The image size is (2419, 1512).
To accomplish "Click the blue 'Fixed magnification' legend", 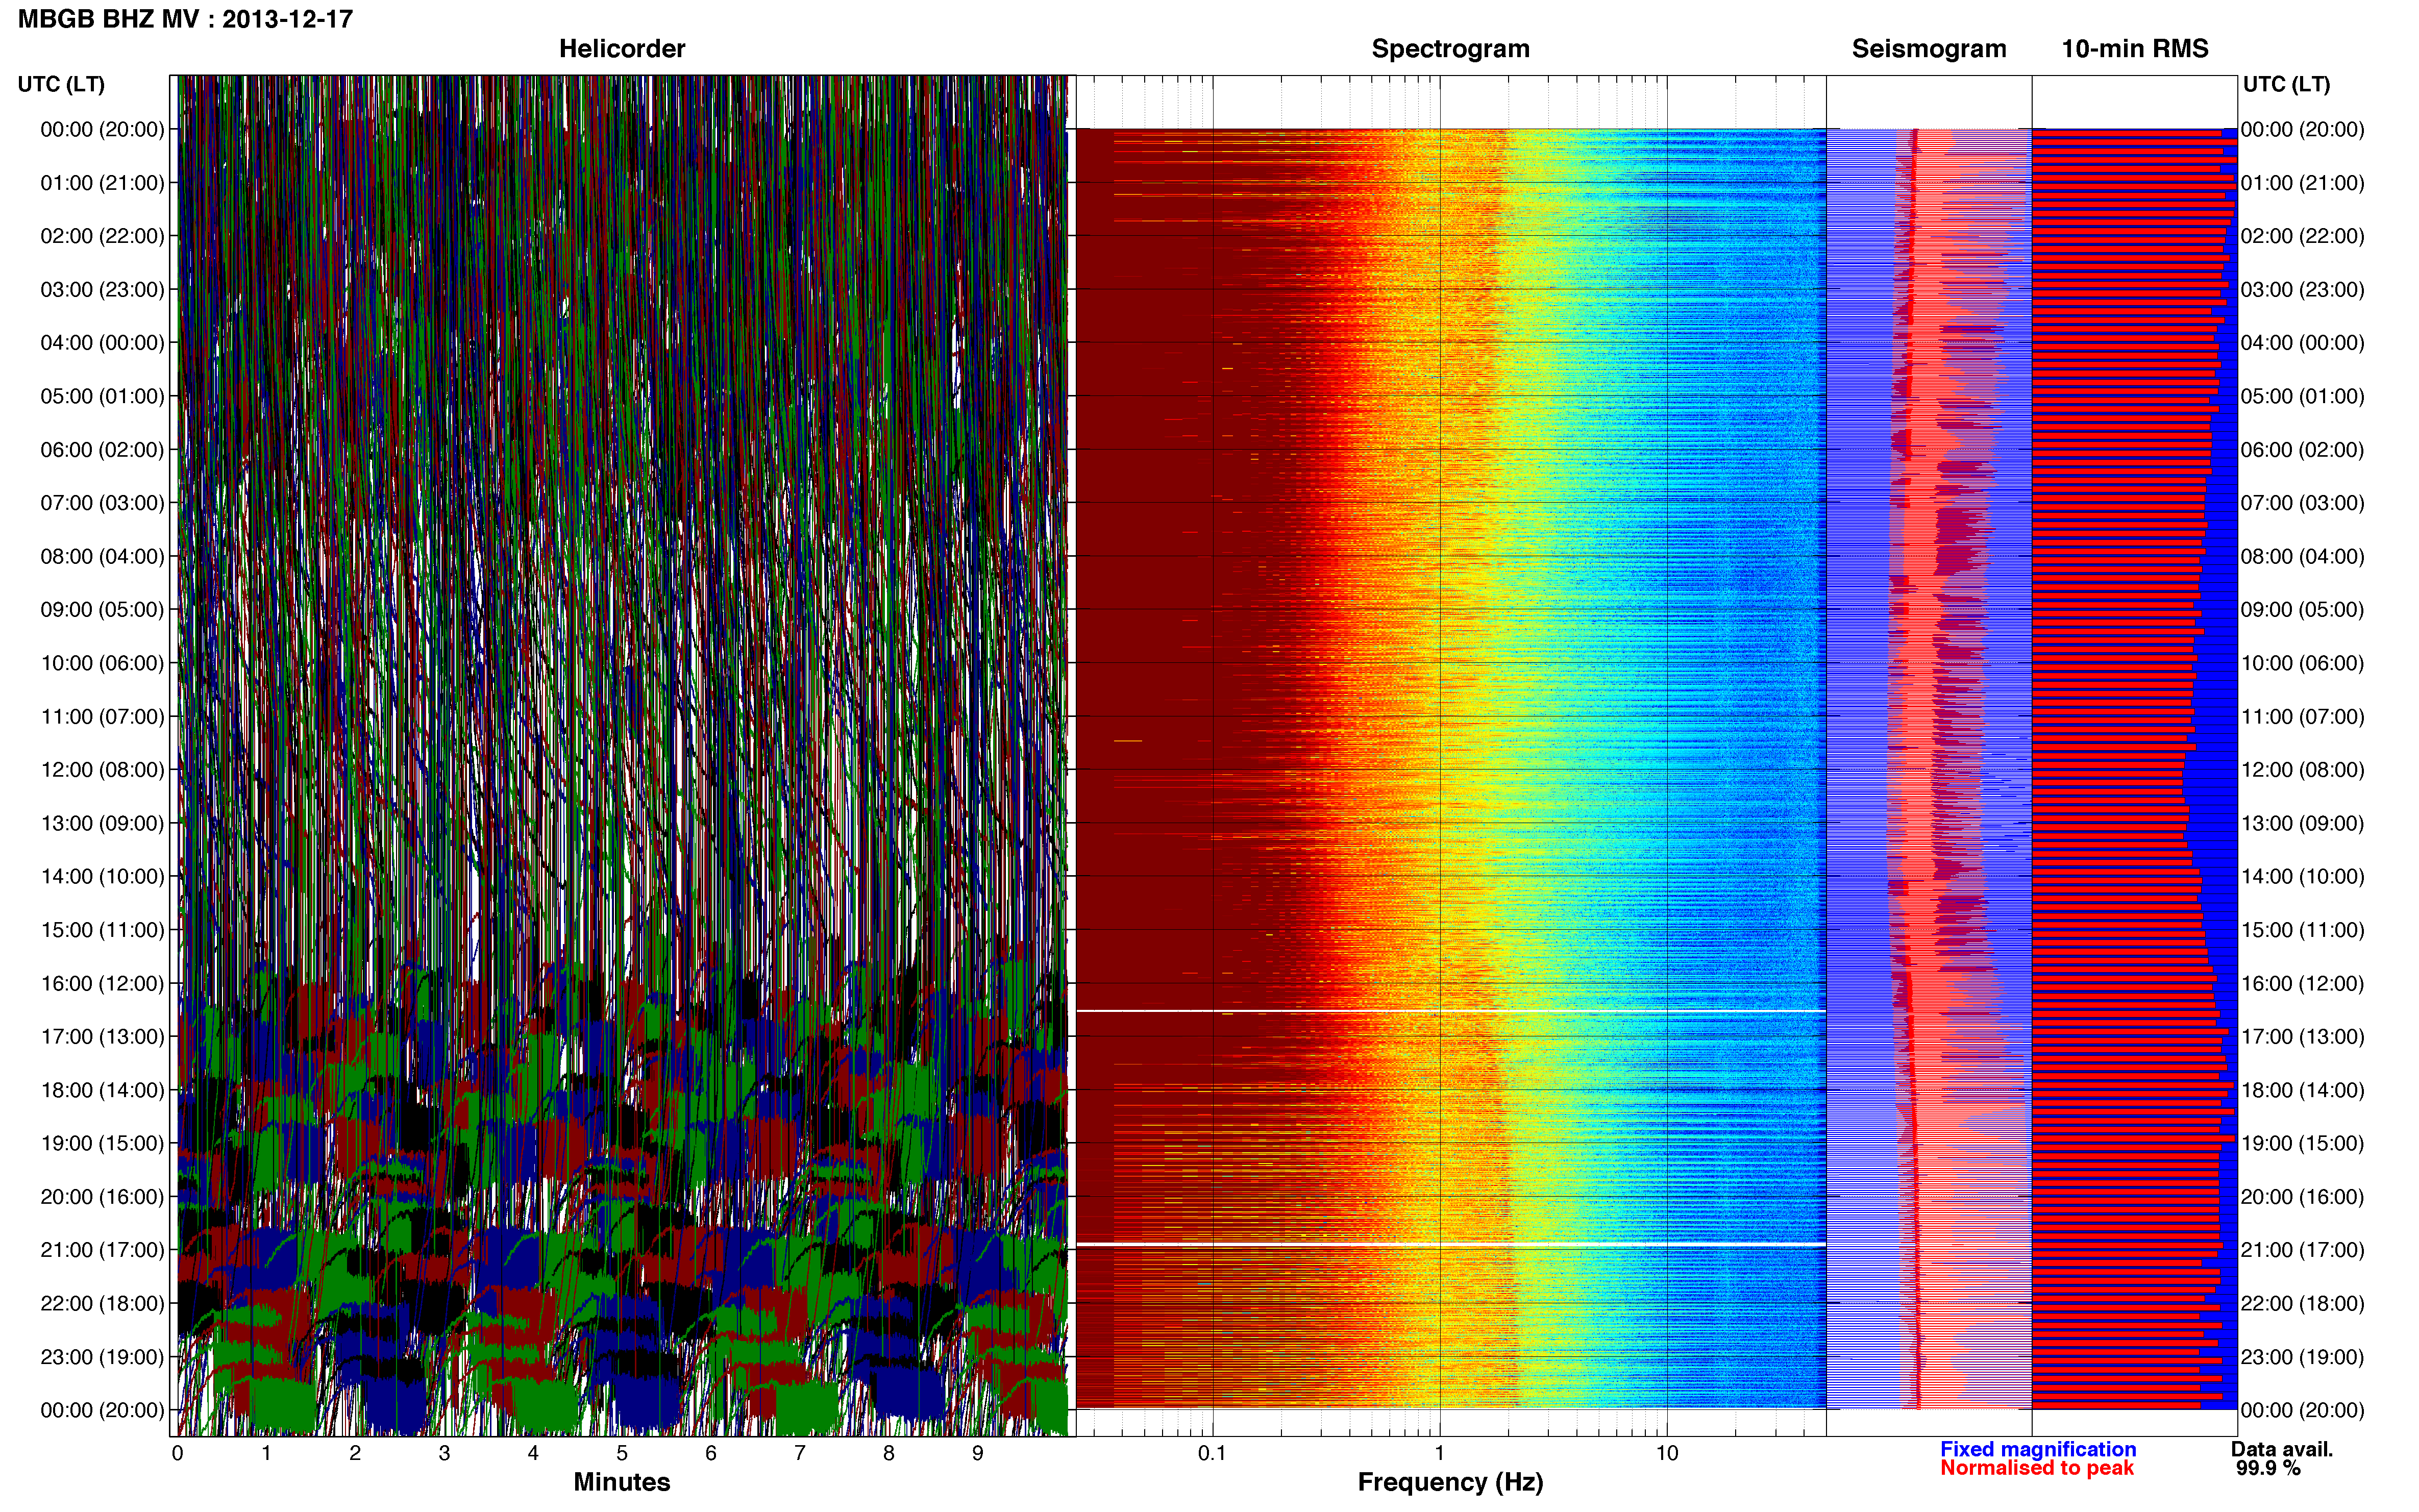I will (2038, 1449).
